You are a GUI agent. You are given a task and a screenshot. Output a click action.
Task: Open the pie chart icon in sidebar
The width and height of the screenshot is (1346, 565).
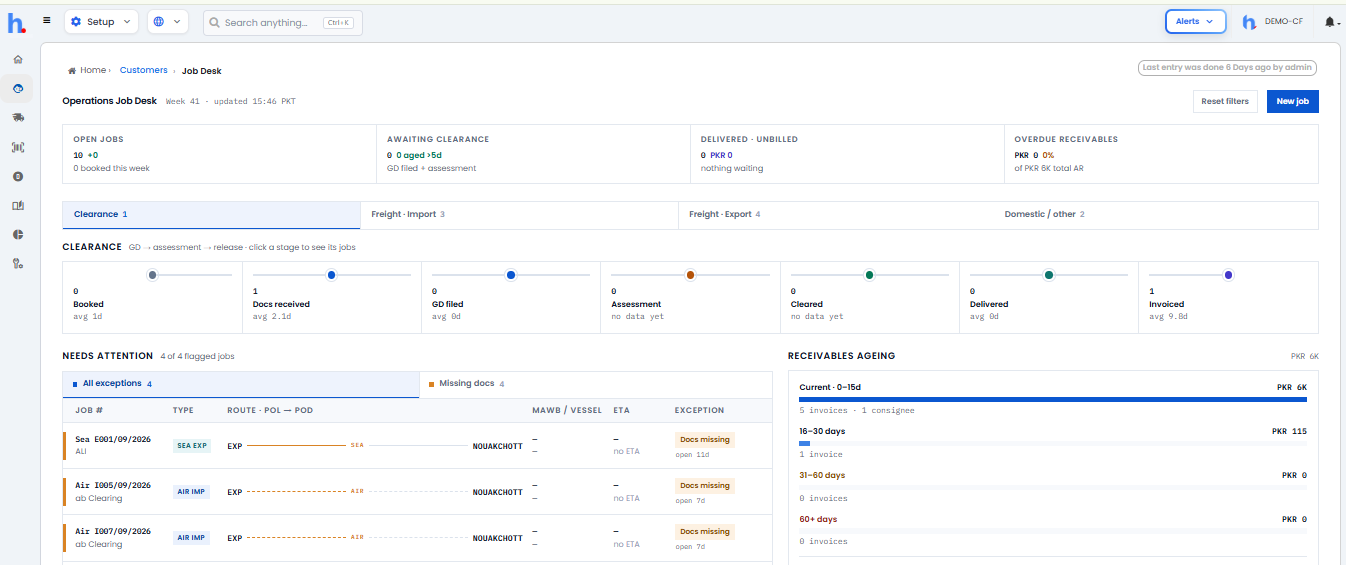click(18, 234)
